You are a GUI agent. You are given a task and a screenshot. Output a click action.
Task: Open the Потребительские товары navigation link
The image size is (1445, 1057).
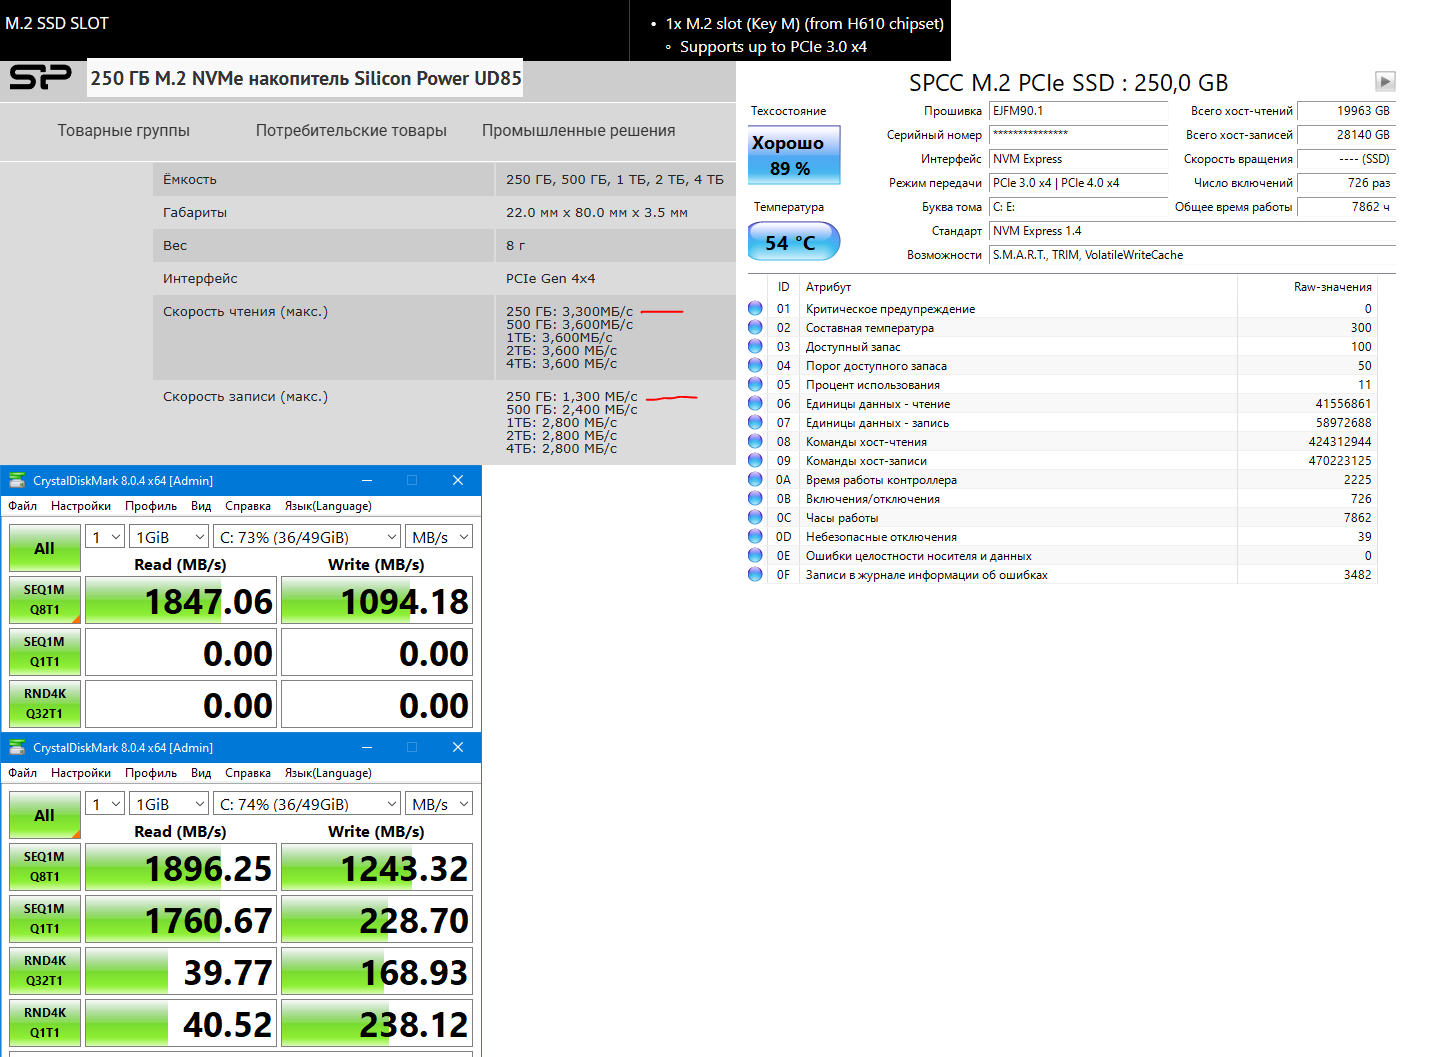[x=351, y=131]
